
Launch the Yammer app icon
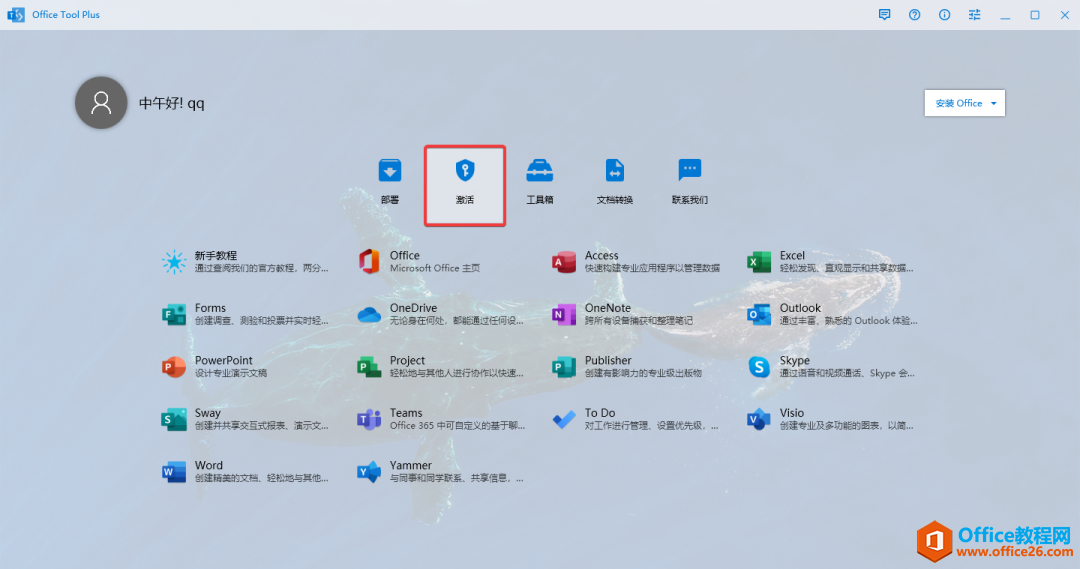(x=369, y=472)
